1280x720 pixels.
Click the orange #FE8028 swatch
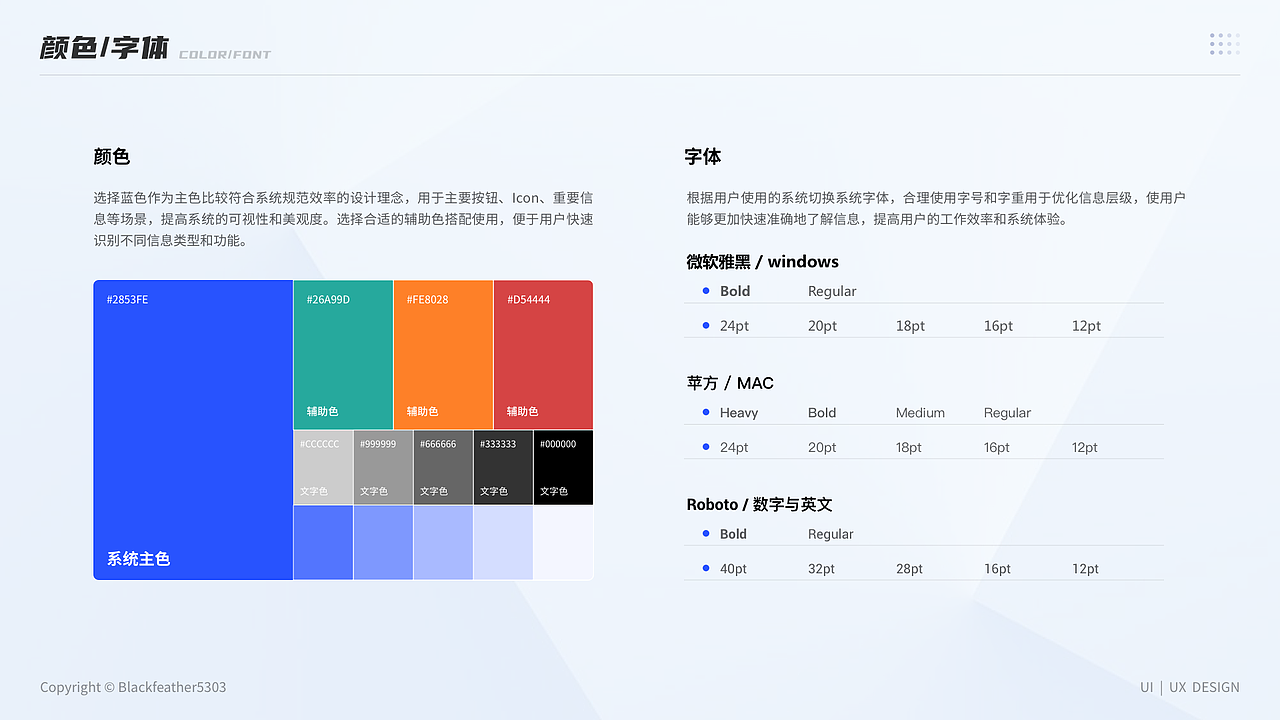coord(442,355)
